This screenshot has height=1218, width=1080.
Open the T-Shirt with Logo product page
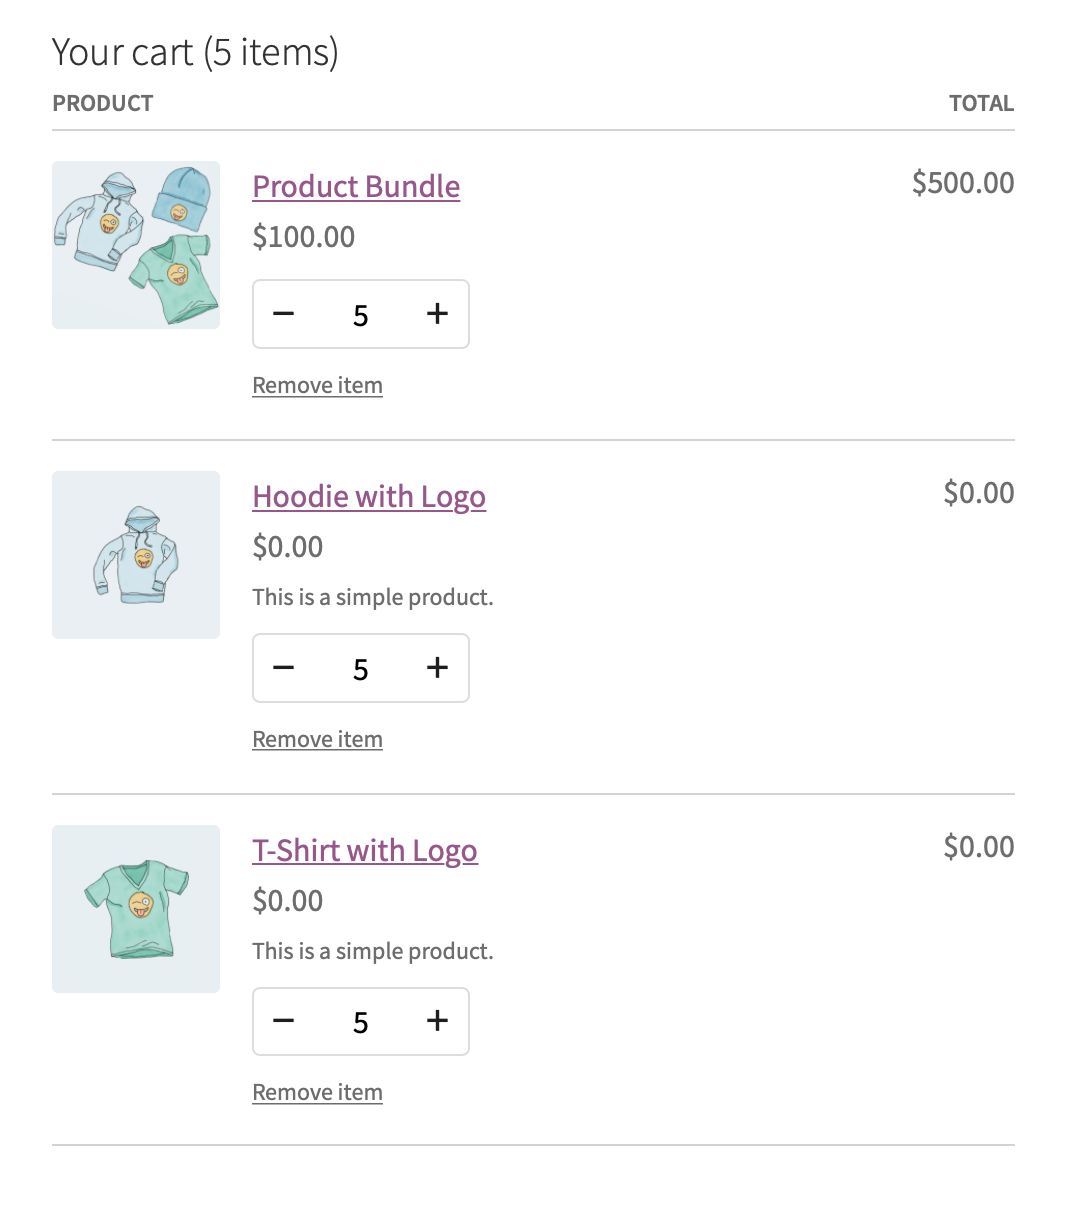coord(365,851)
